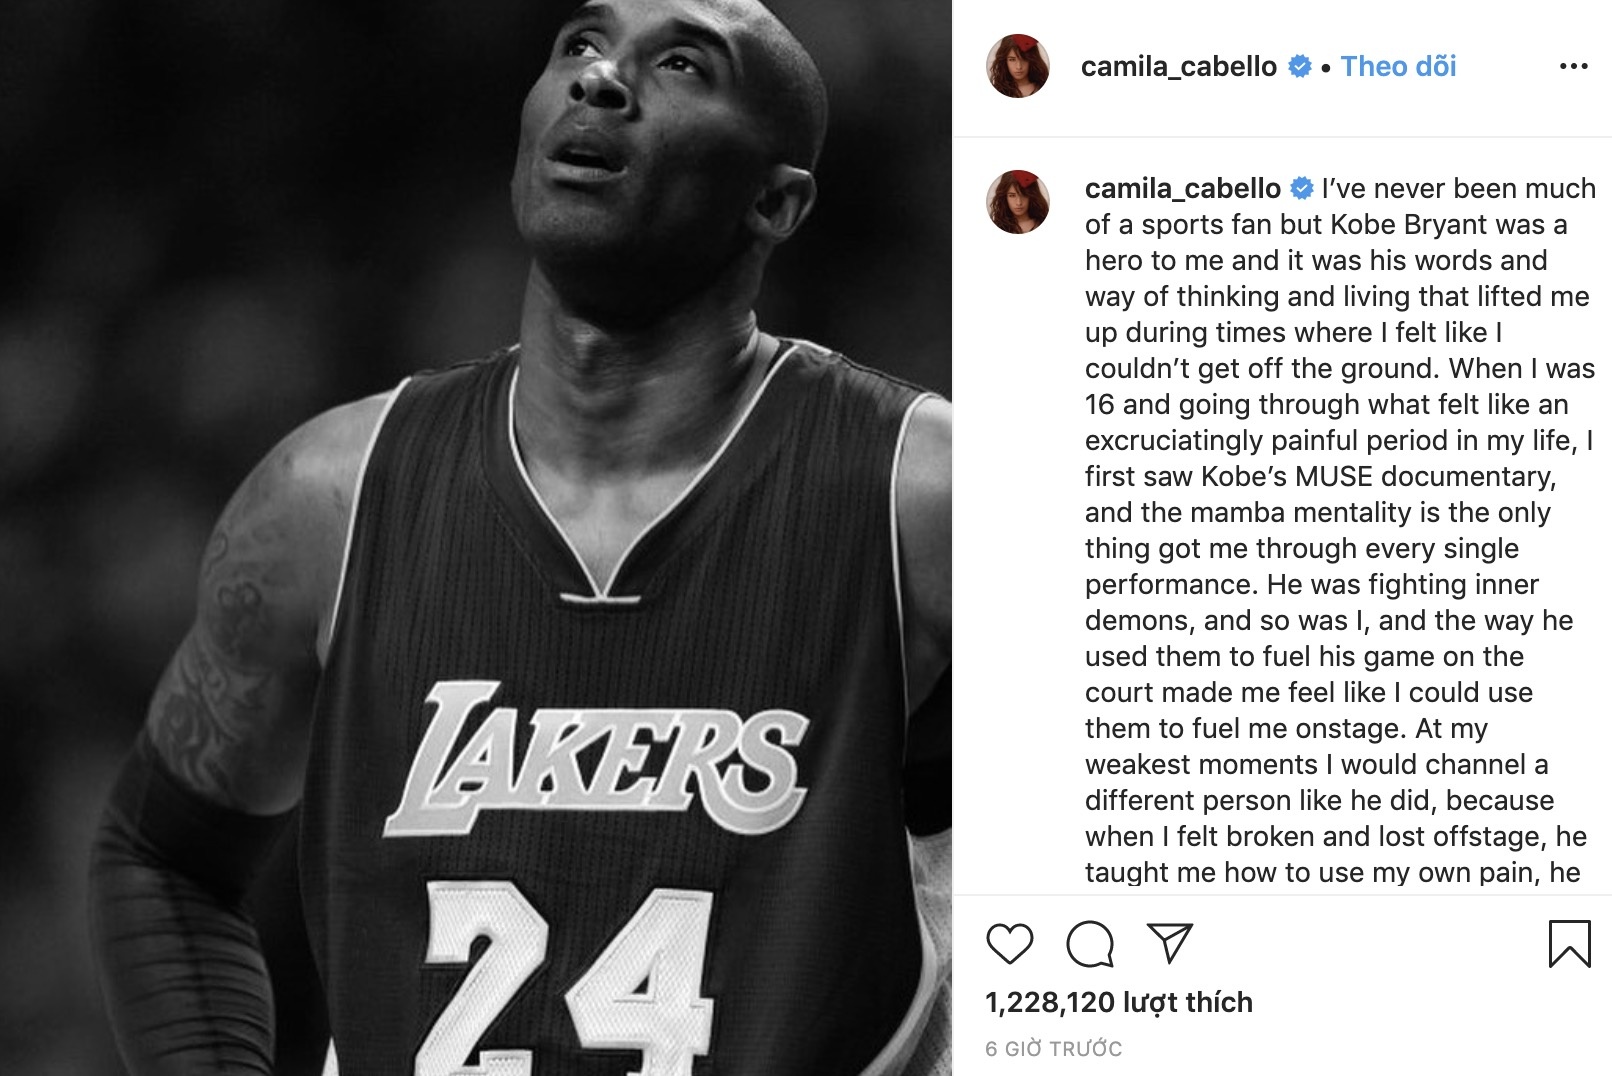Viewport: 1612px width, 1076px height.
Task: Open the avatar beside the caption text
Action: (x=1018, y=201)
